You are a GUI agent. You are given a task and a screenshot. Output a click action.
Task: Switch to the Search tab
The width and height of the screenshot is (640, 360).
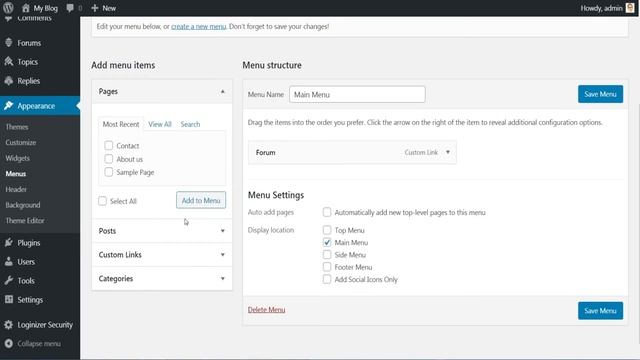pos(190,124)
